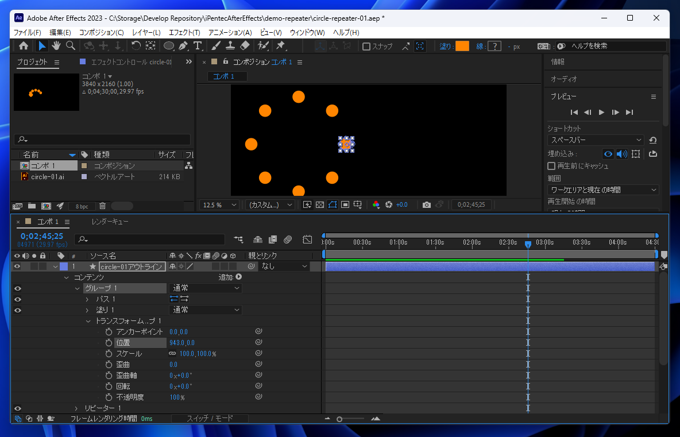Viewport: 680px width, 437px height.
Task: Select the Pen tool in the toolbar
Action: pyautogui.click(x=182, y=46)
